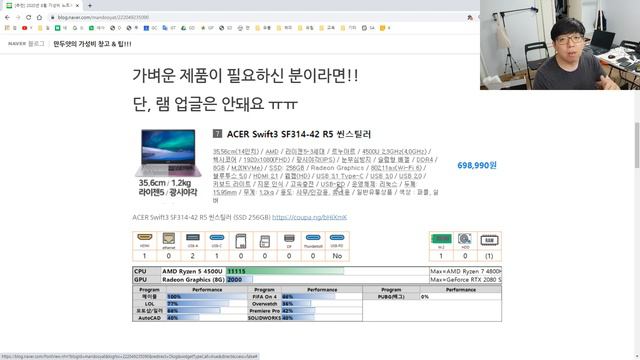
Task: Click the USB-PD value 'No'
Action: (337, 256)
